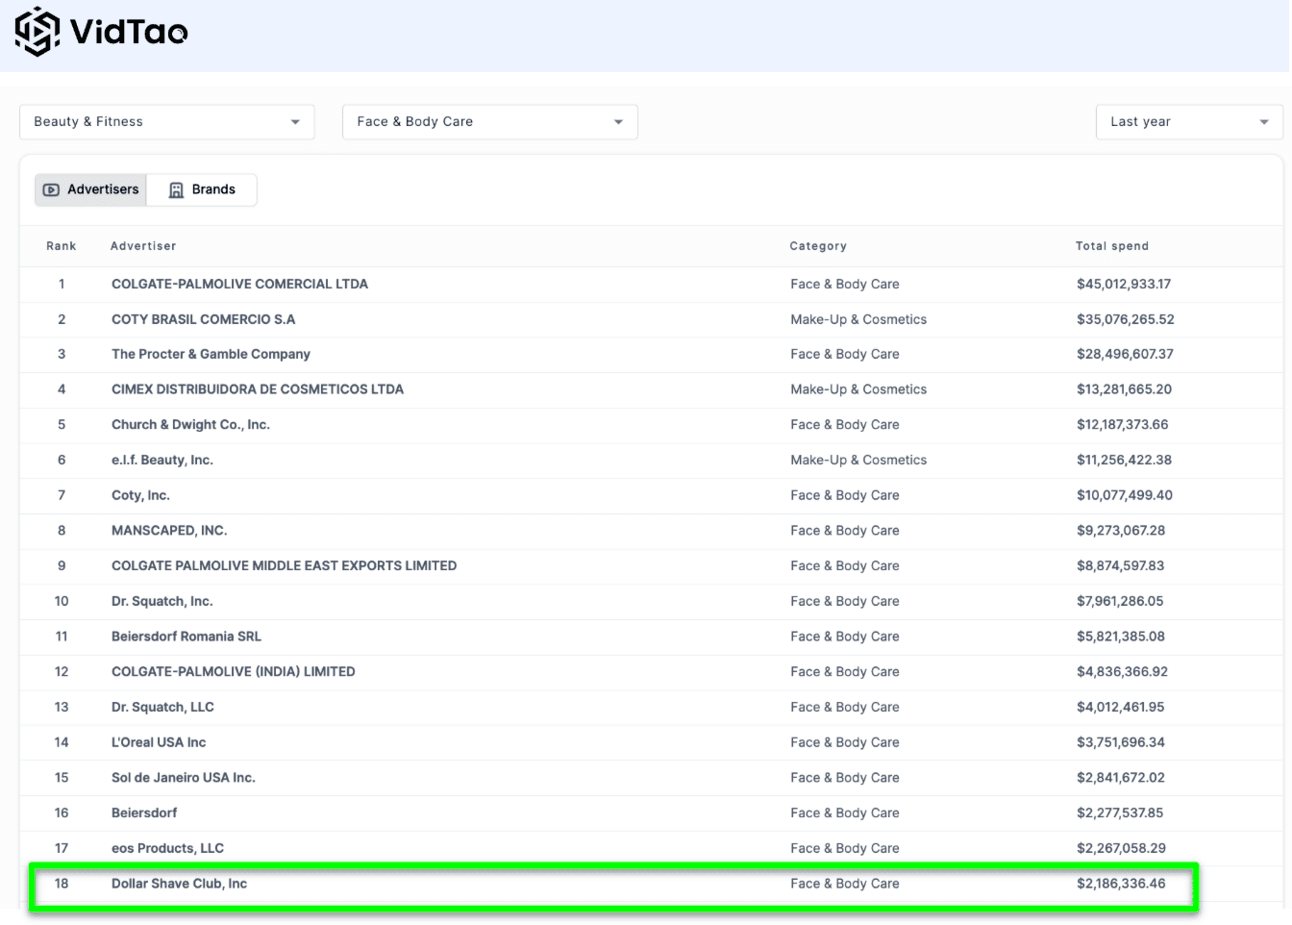Click the $2,277,537.85 total spend value
This screenshot has width=1292, height=925.
click(x=1120, y=813)
